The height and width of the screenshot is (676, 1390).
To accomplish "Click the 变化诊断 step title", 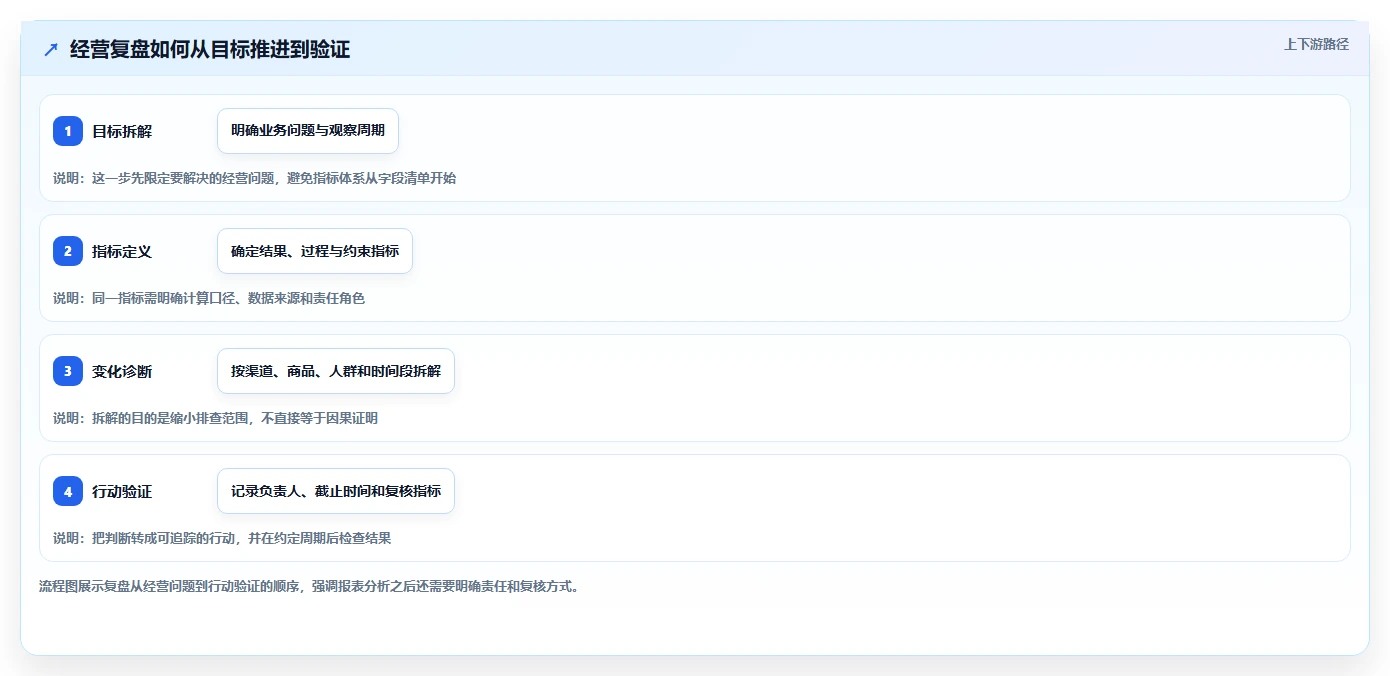I will coord(122,371).
